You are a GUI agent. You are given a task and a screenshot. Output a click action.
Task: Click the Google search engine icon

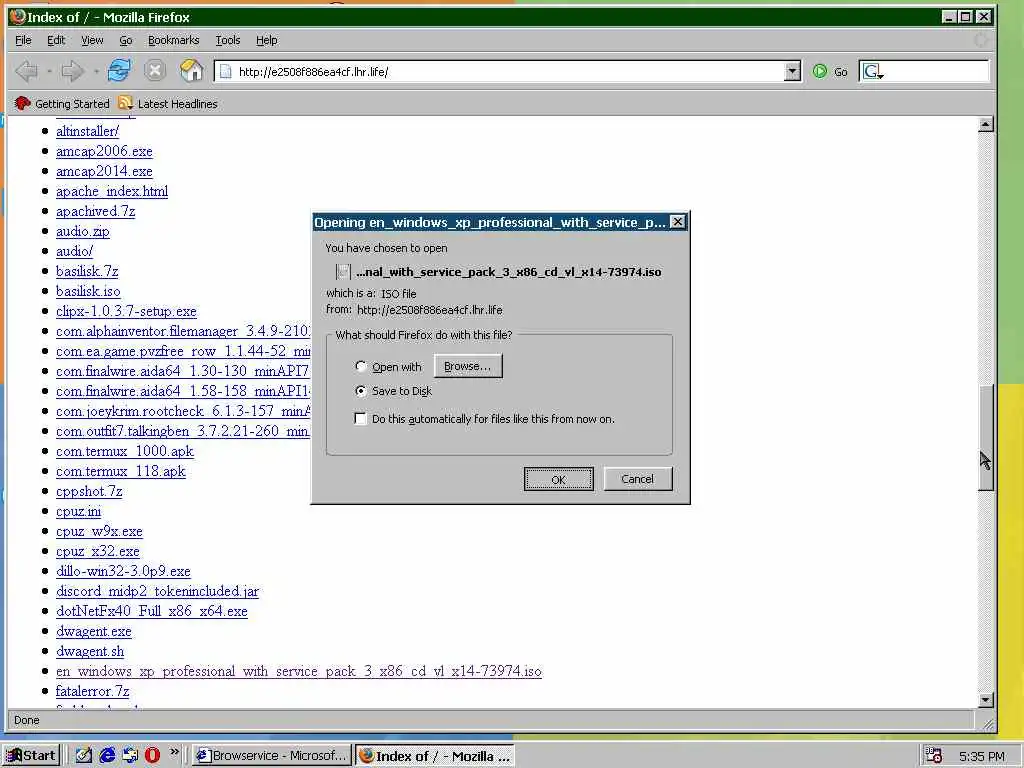pyautogui.click(x=872, y=71)
